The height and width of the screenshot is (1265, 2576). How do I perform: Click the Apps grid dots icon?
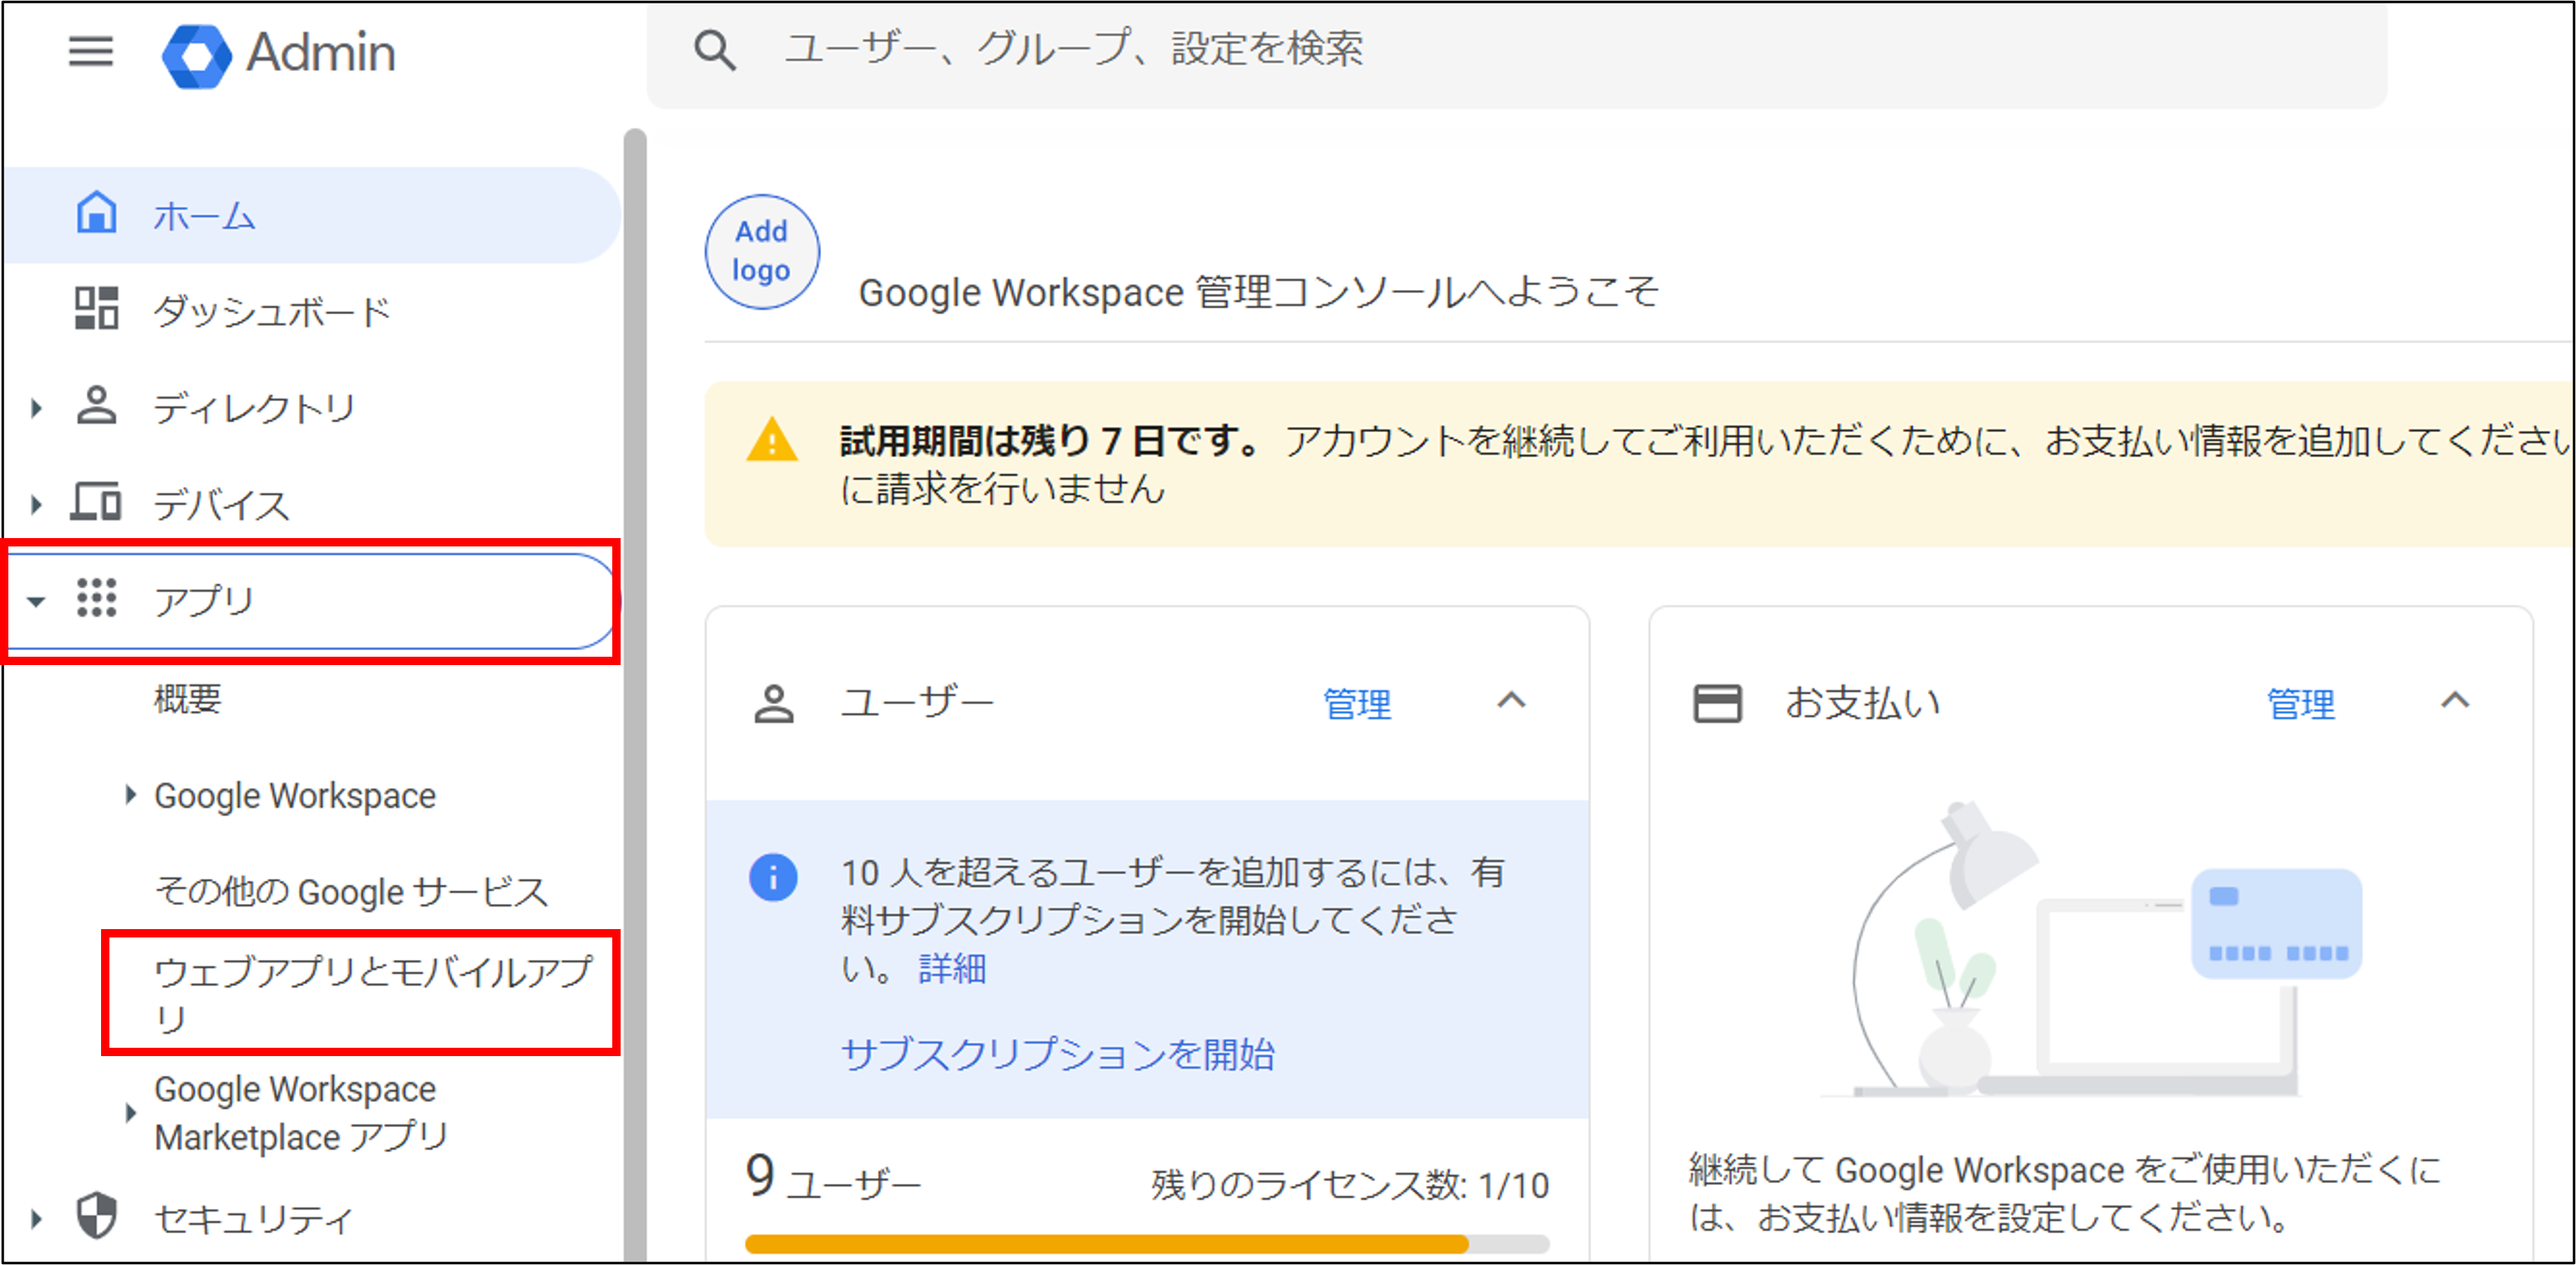(x=97, y=598)
